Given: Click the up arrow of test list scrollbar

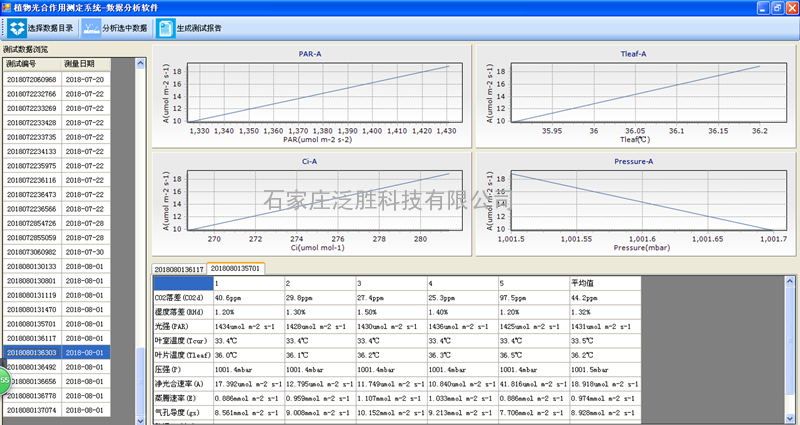Looking at the screenshot, I should coord(140,63).
